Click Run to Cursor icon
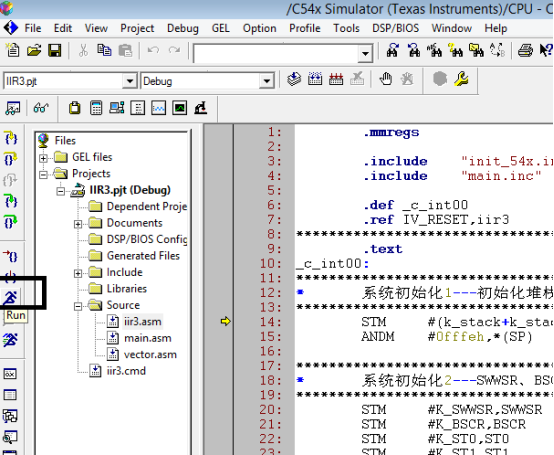554x455 pixels. tap(11, 256)
